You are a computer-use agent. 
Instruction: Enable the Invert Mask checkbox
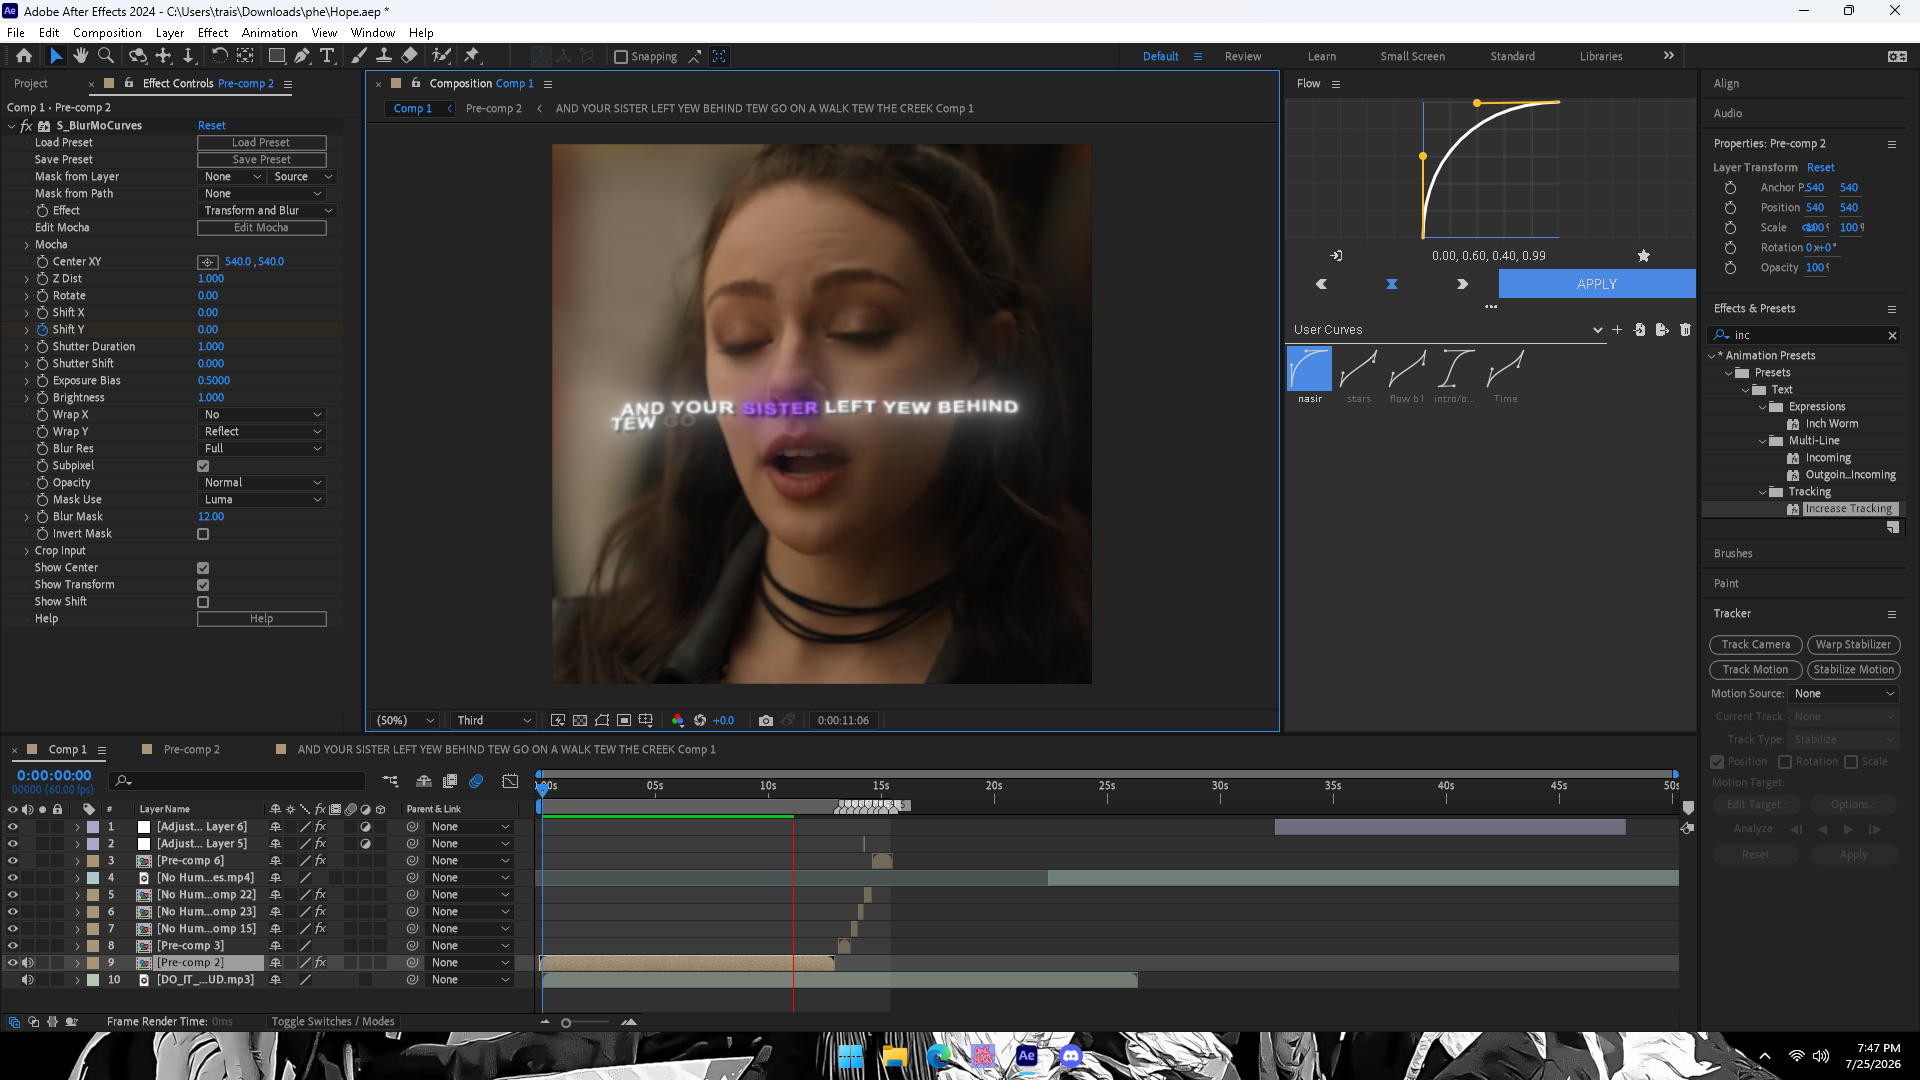(x=203, y=534)
